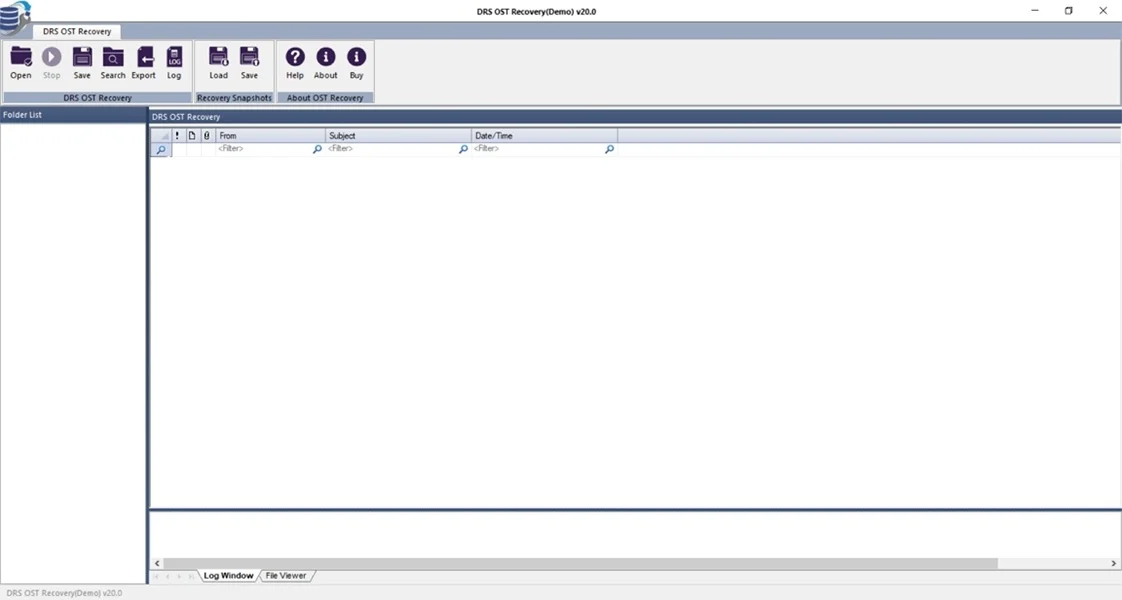Click status bar text DRS OST Recovery(Demo) v20.0
Screen dimensions: 1122x600
point(64,593)
